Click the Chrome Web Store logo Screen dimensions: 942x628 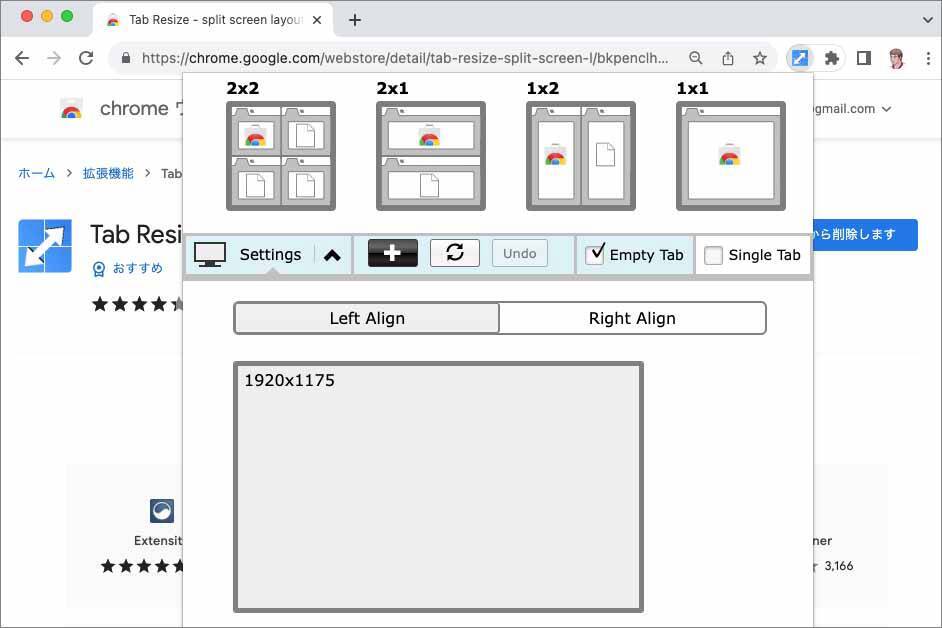click(71, 109)
